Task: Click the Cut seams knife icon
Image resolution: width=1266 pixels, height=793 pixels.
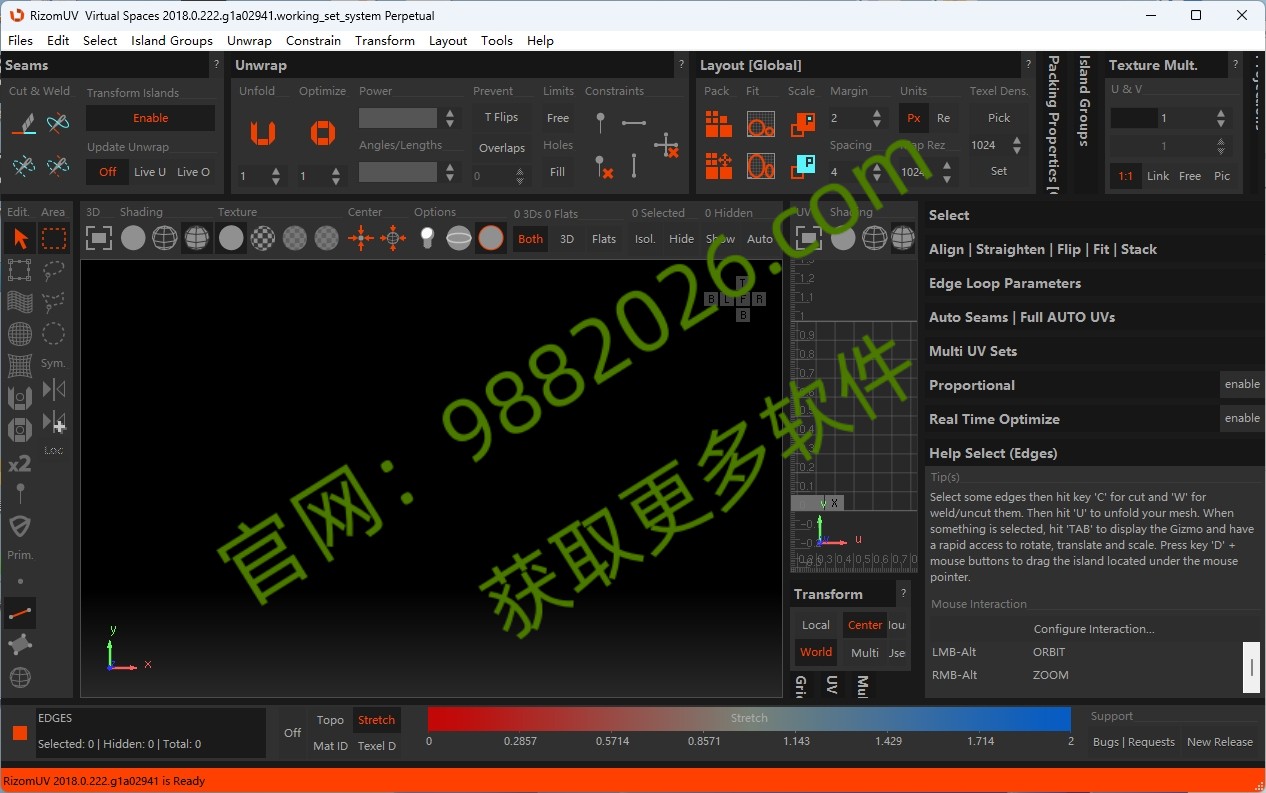Action: coord(25,123)
